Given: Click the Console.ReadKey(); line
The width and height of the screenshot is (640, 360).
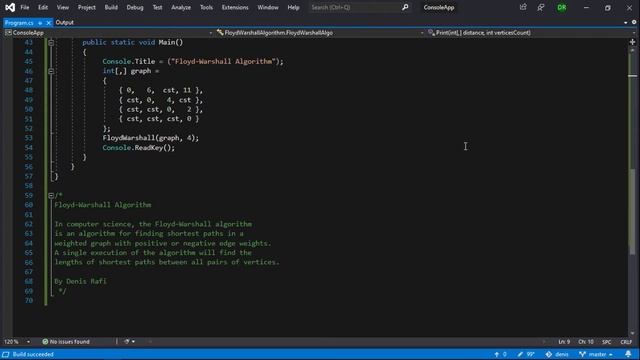Looking at the screenshot, I should point(138,147).
